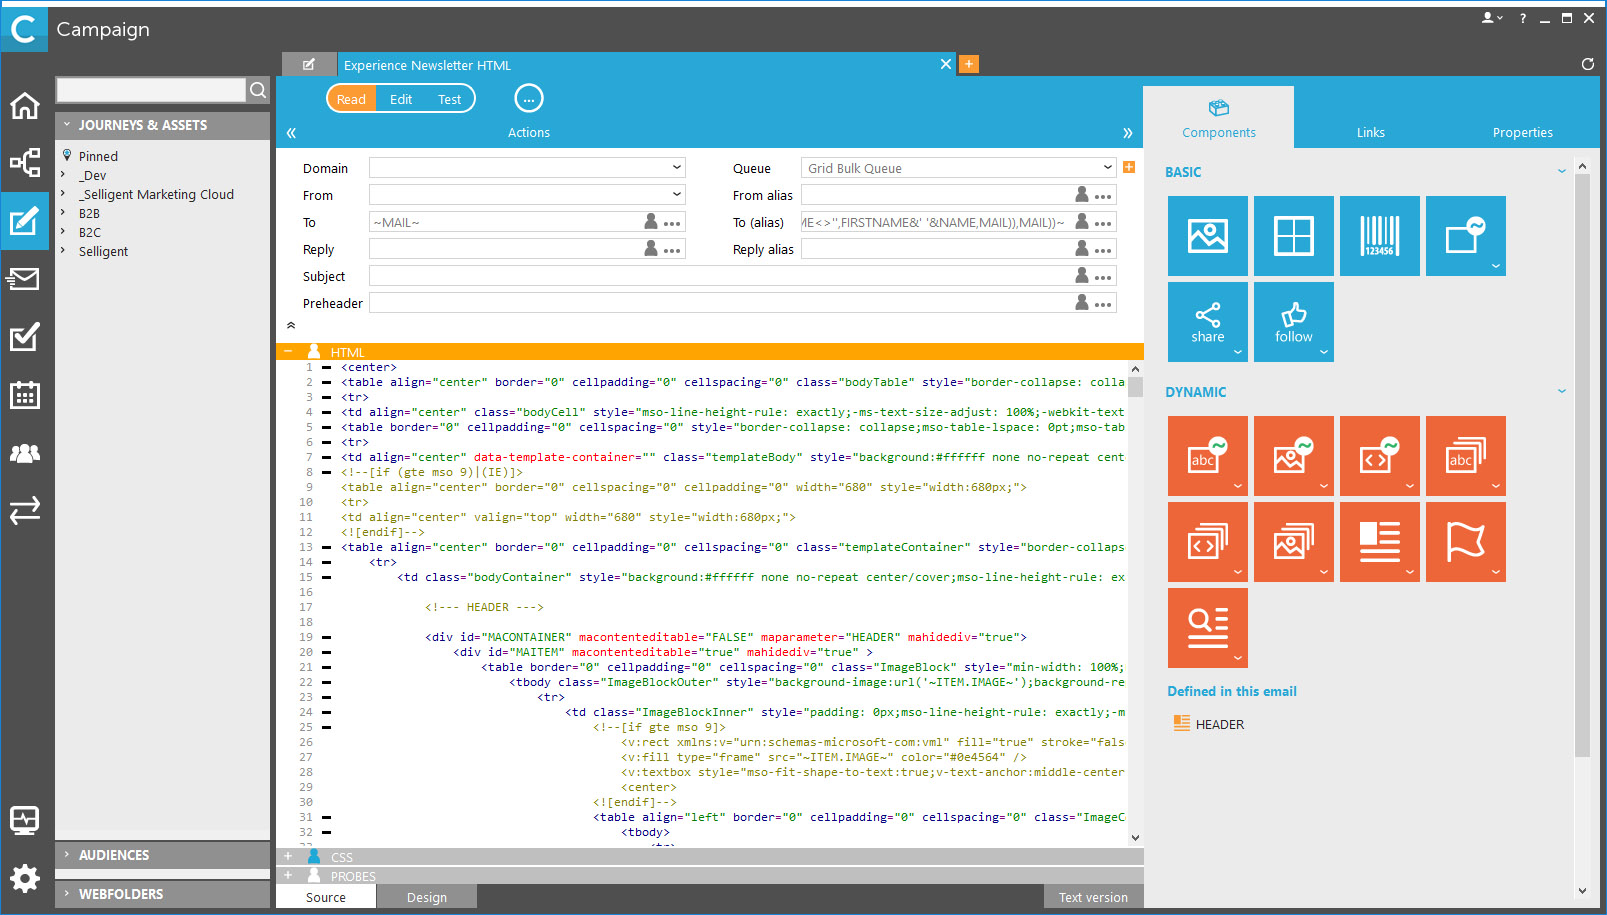Switch the message to Test mode
This screenshot has width=1607, height=915.
pyautogui.click(x=449, y=98)
